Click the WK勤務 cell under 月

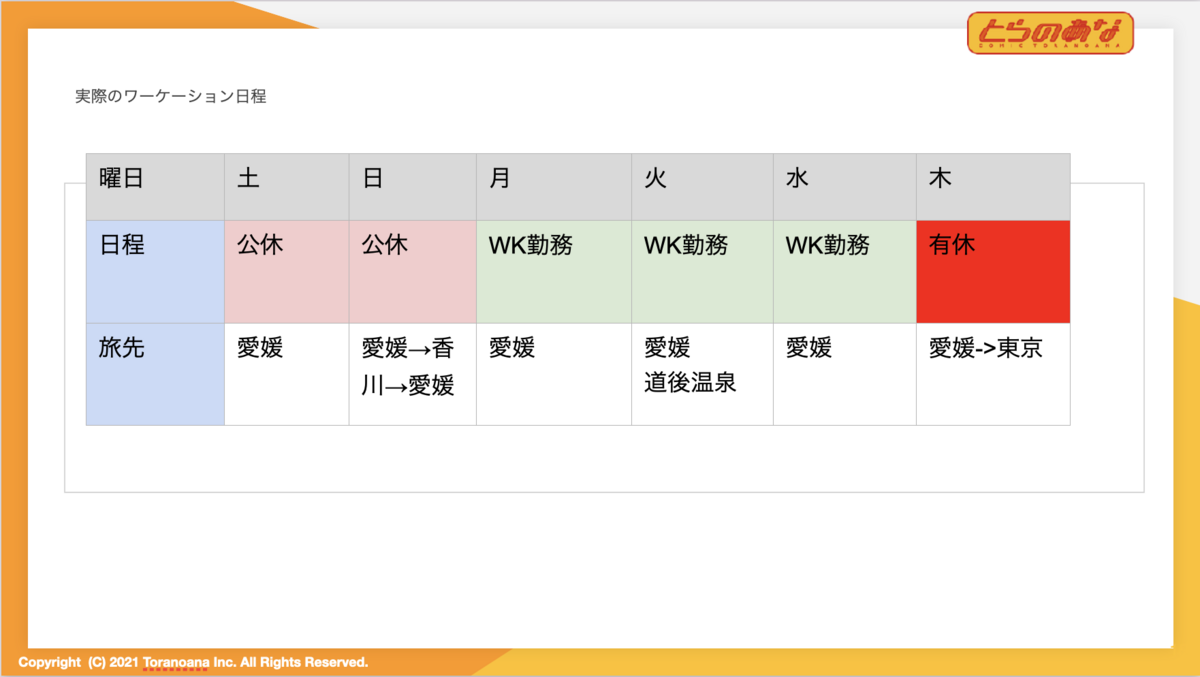click(x=554, y=272)
